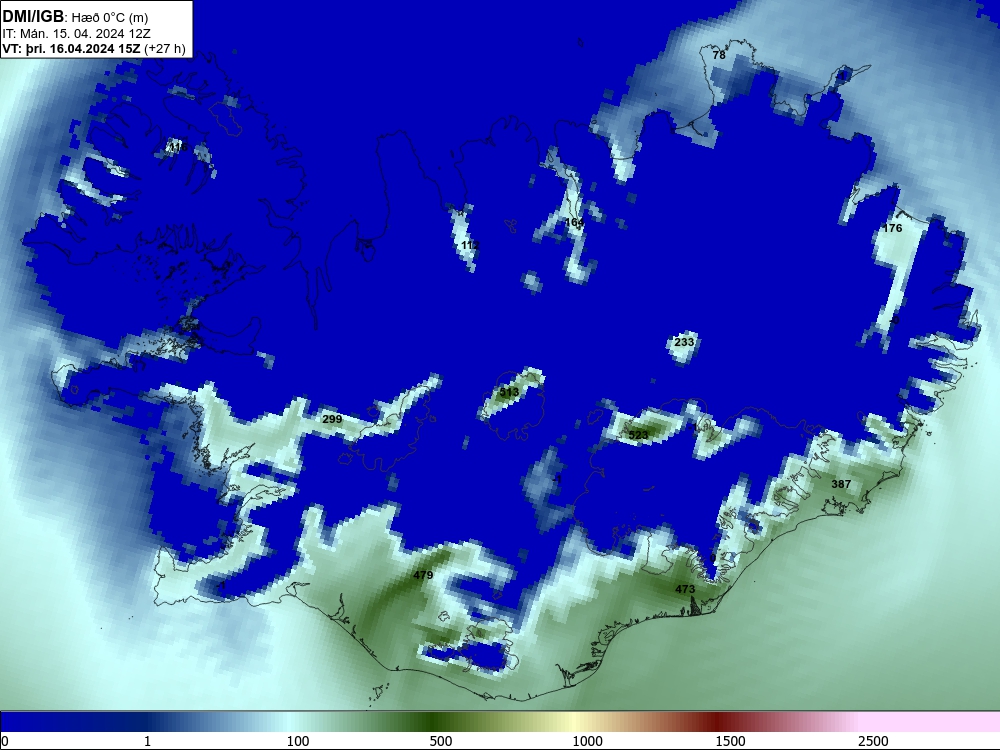
Task: Click the map value 387
Action: 841,485
